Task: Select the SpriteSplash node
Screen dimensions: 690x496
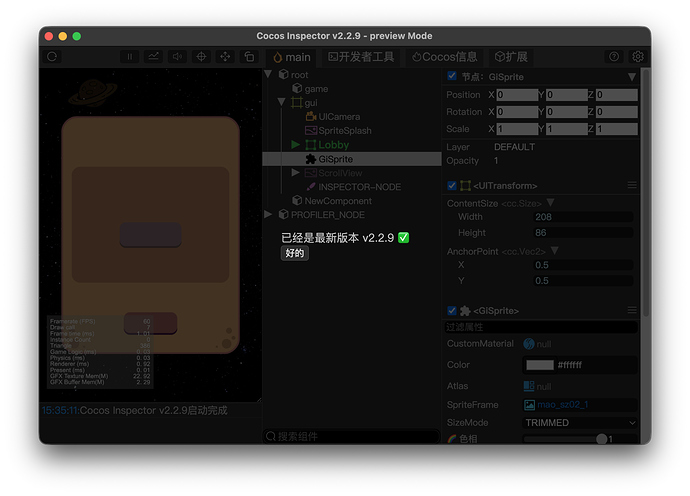Action: click(x=345, y=131)
